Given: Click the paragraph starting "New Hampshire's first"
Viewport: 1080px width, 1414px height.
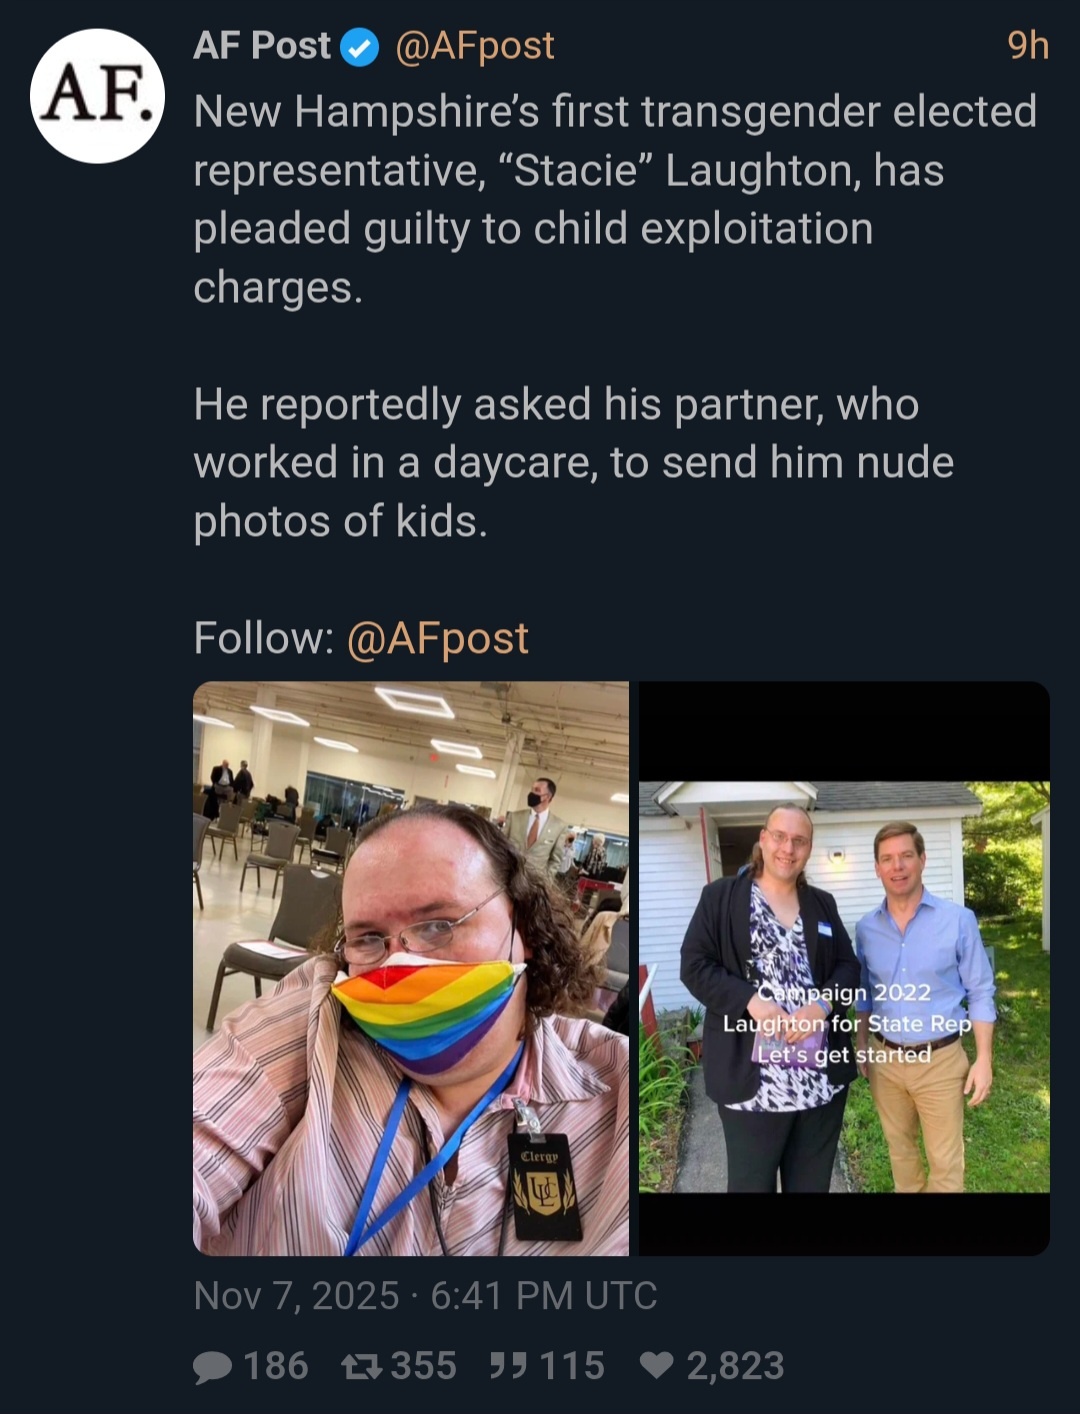Looking at the screenshot, I should point(614,199).
